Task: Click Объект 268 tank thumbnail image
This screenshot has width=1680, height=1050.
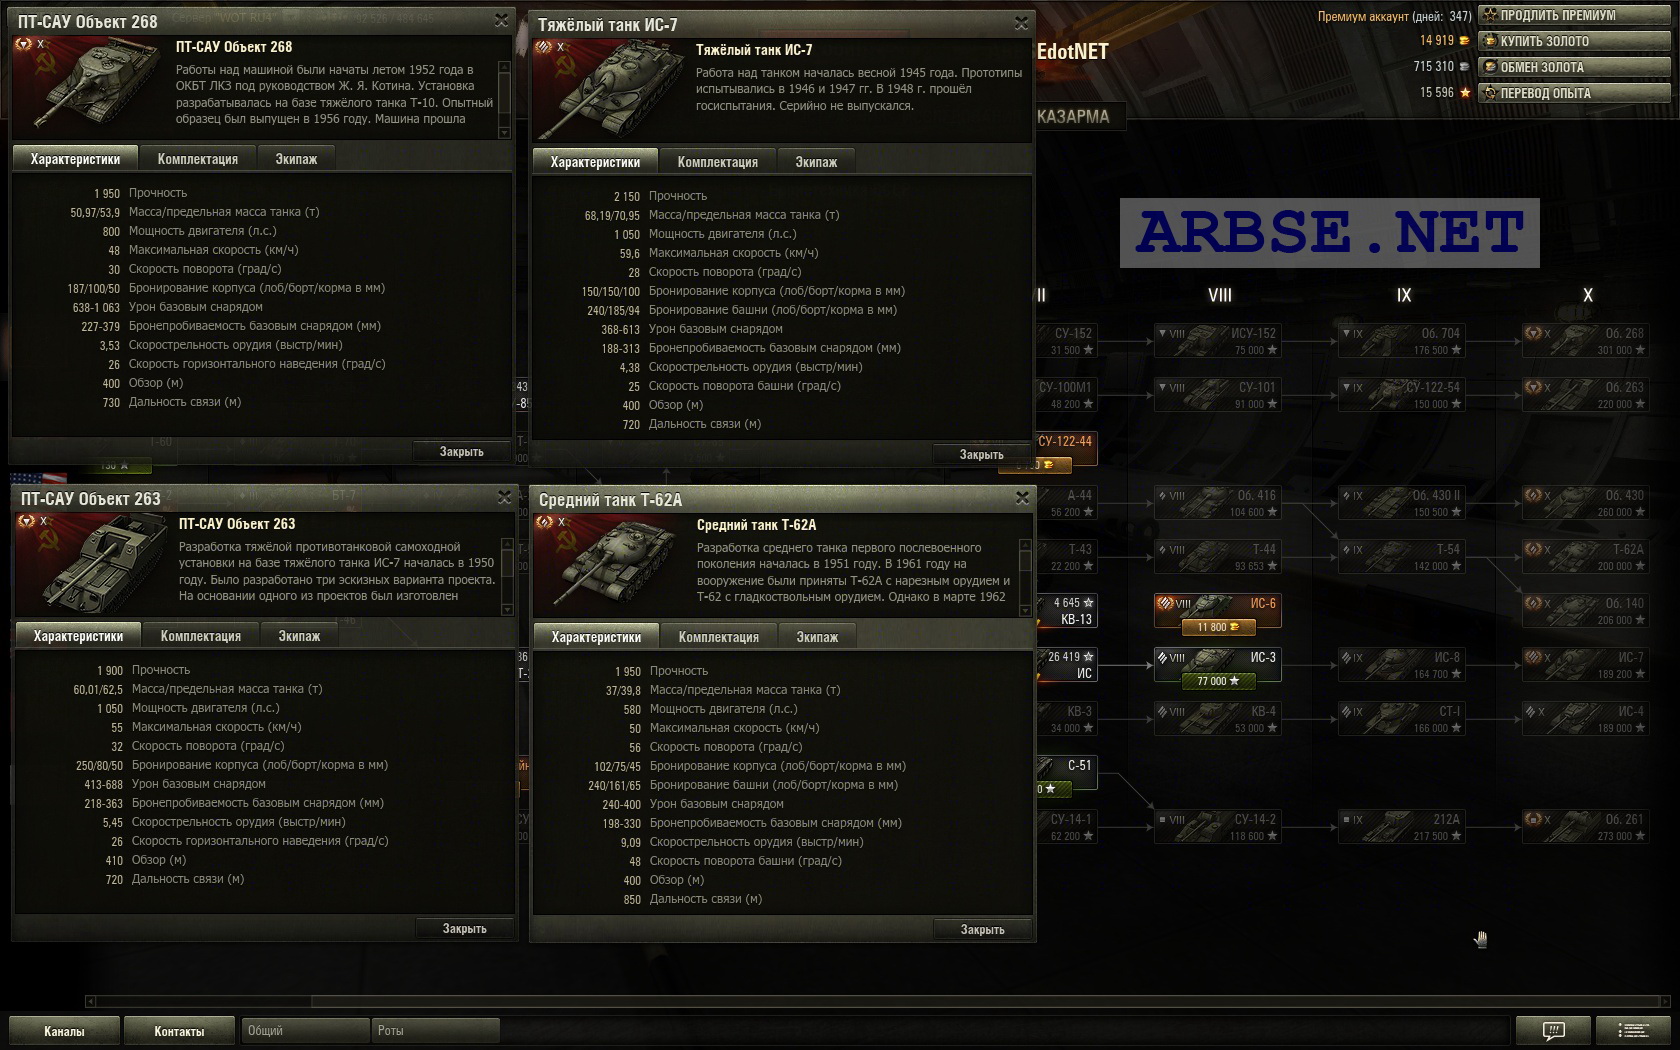Action: (x=90, y=86)
